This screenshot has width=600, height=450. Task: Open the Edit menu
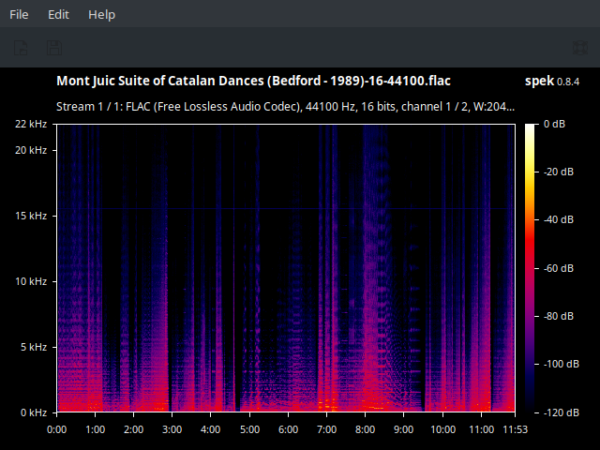pos(59,15)
